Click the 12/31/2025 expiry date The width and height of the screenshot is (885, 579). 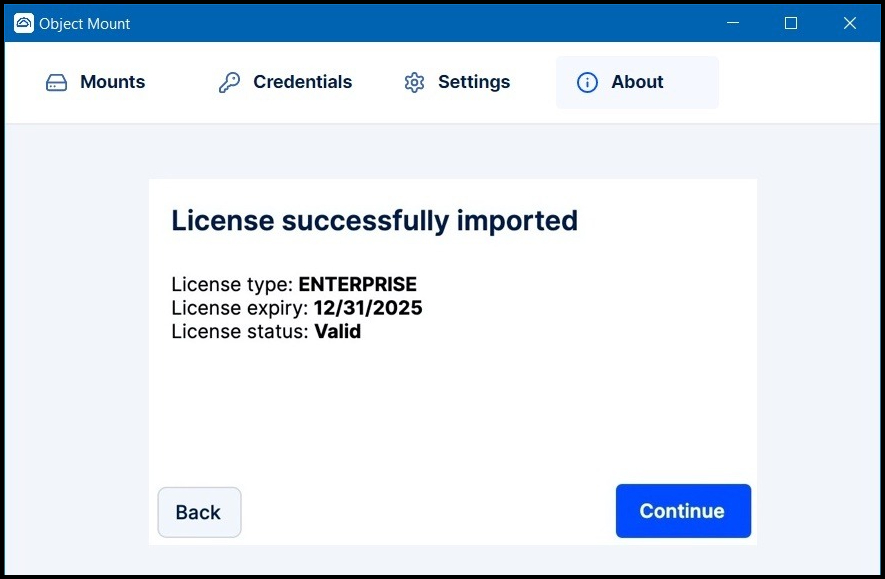(x=367, y=308)
